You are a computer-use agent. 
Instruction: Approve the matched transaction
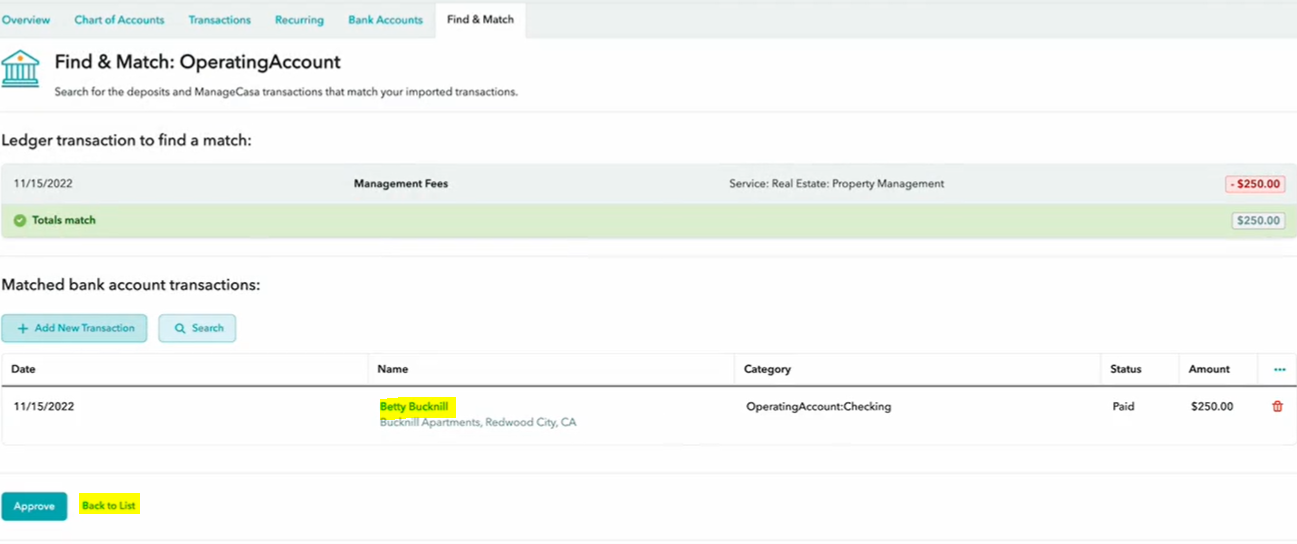pos(34,506)
